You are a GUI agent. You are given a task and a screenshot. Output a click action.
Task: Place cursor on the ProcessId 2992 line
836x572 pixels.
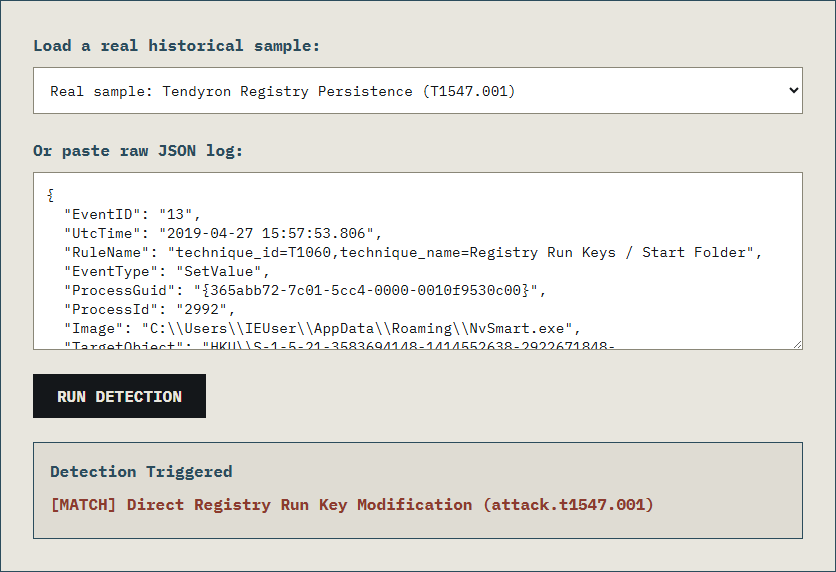click(x=149, y=310)
